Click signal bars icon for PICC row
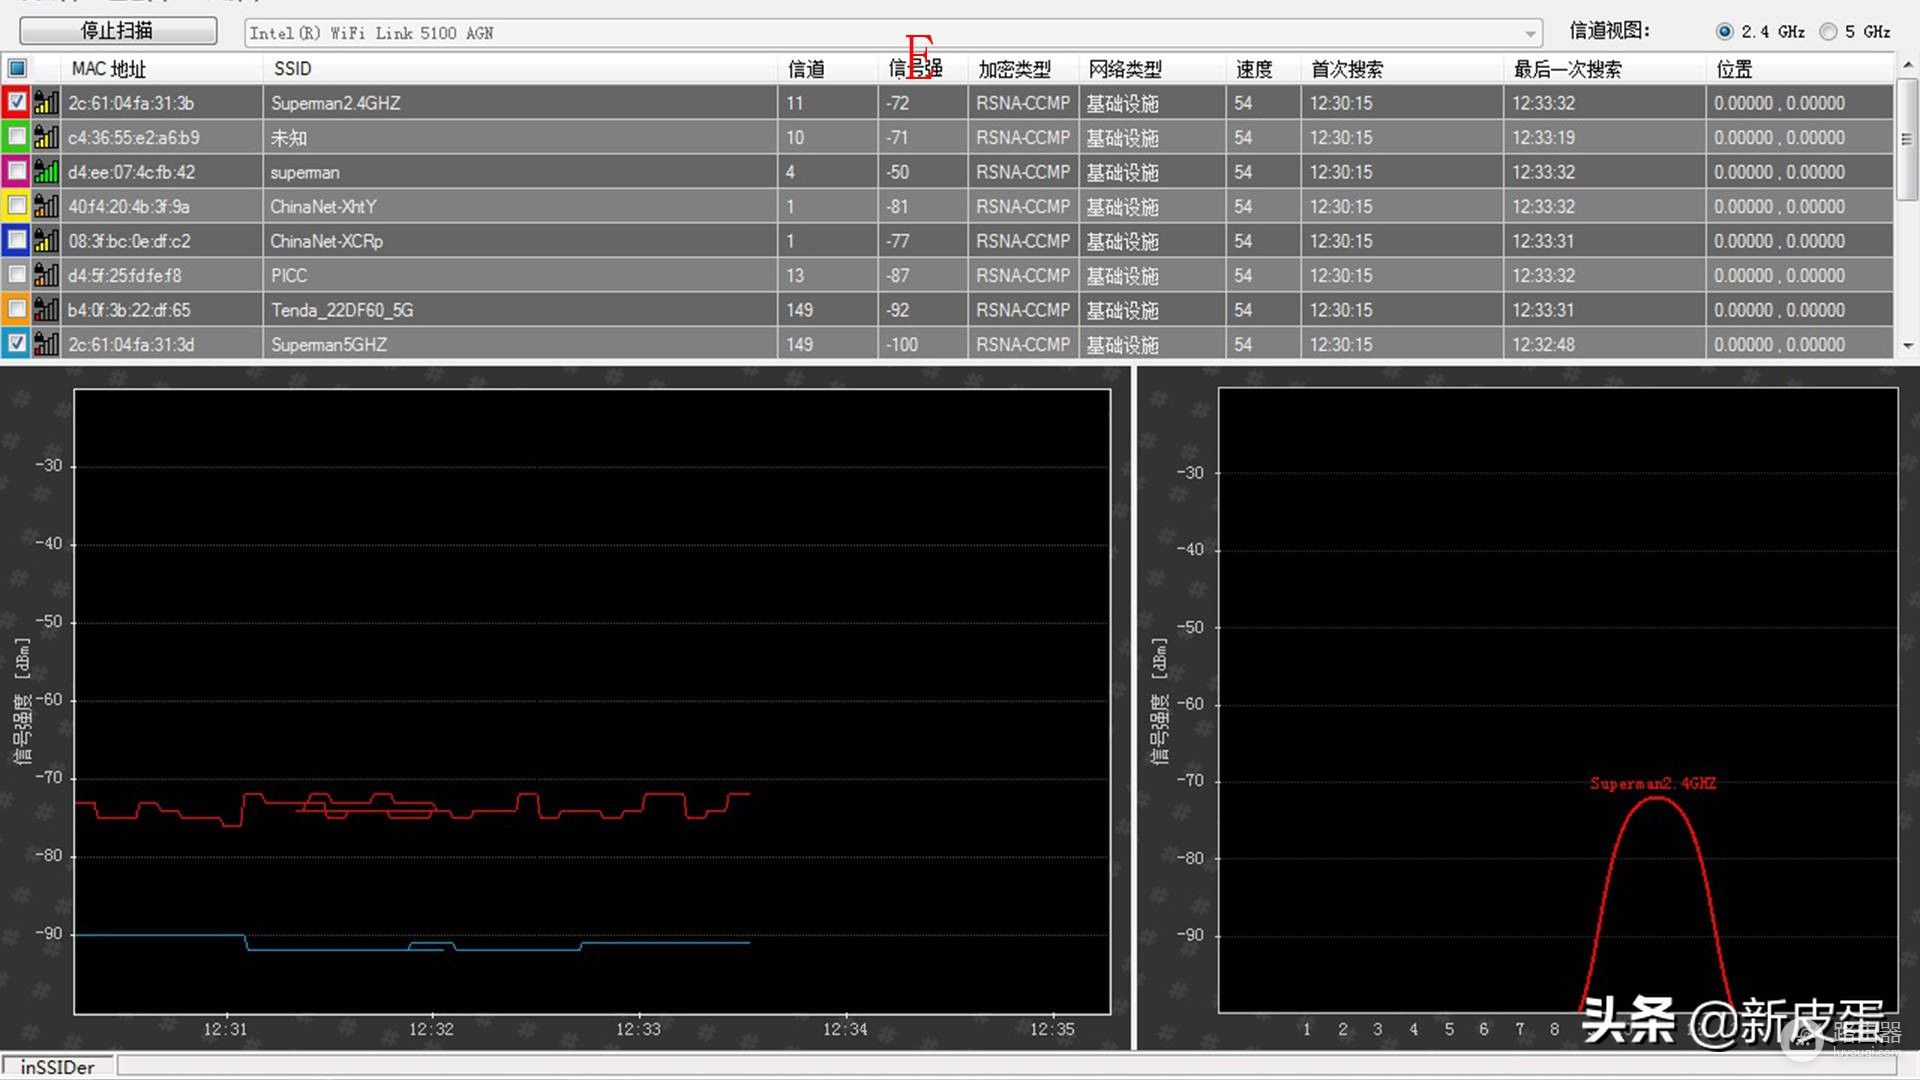Viewport: 1920px width, 1080px height. point(46,275)
